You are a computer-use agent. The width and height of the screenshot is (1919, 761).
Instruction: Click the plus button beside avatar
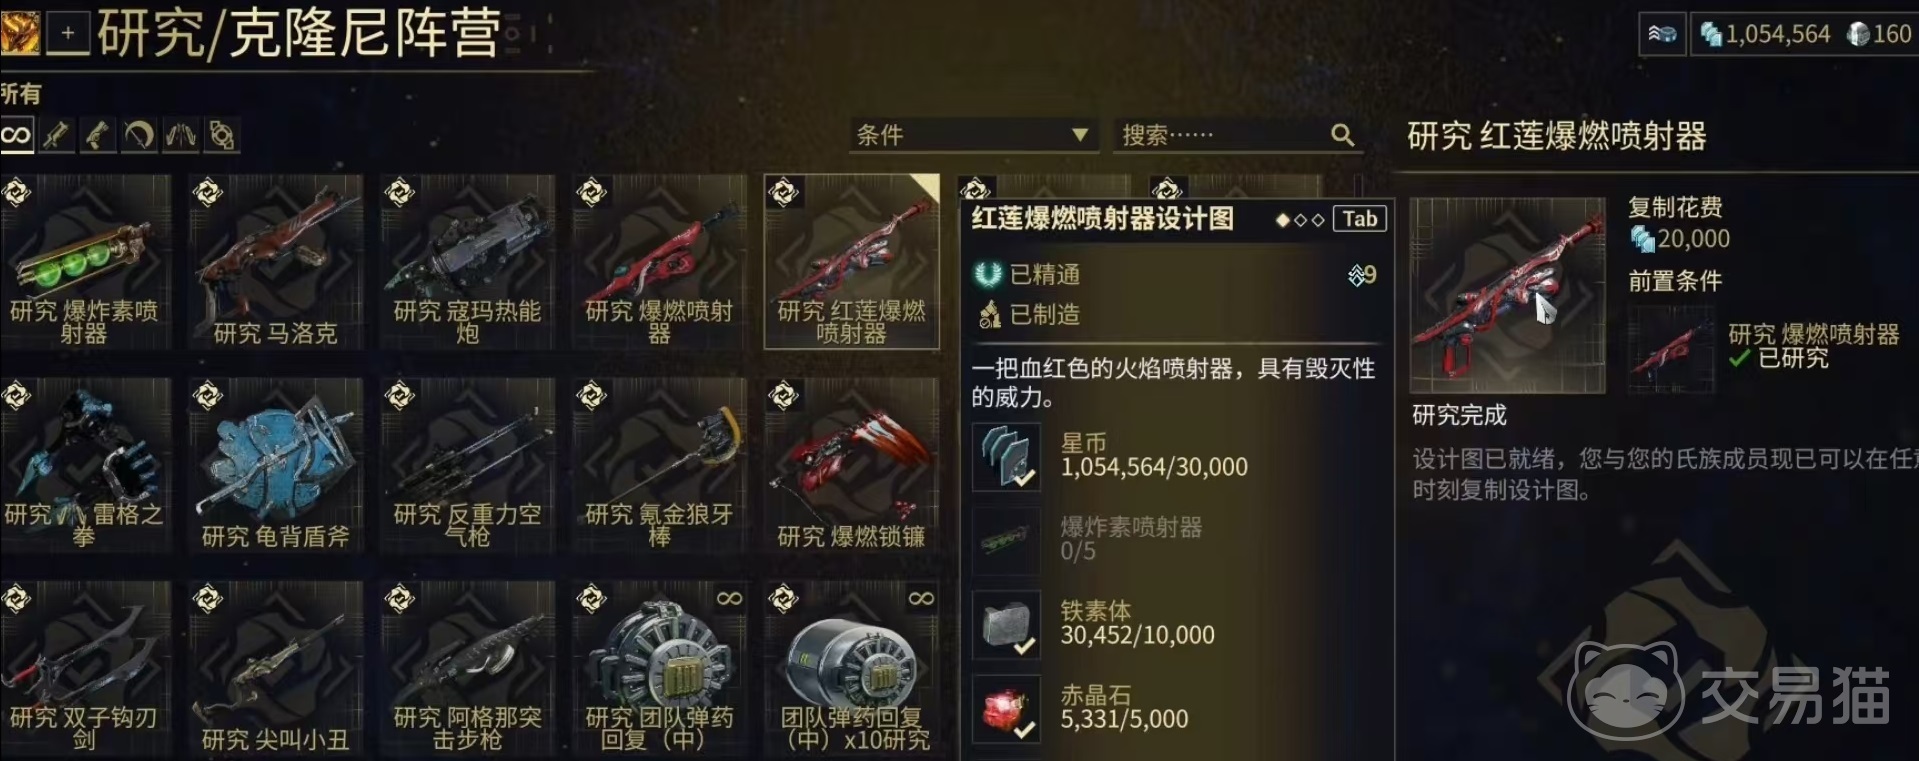tap(68, 33)
